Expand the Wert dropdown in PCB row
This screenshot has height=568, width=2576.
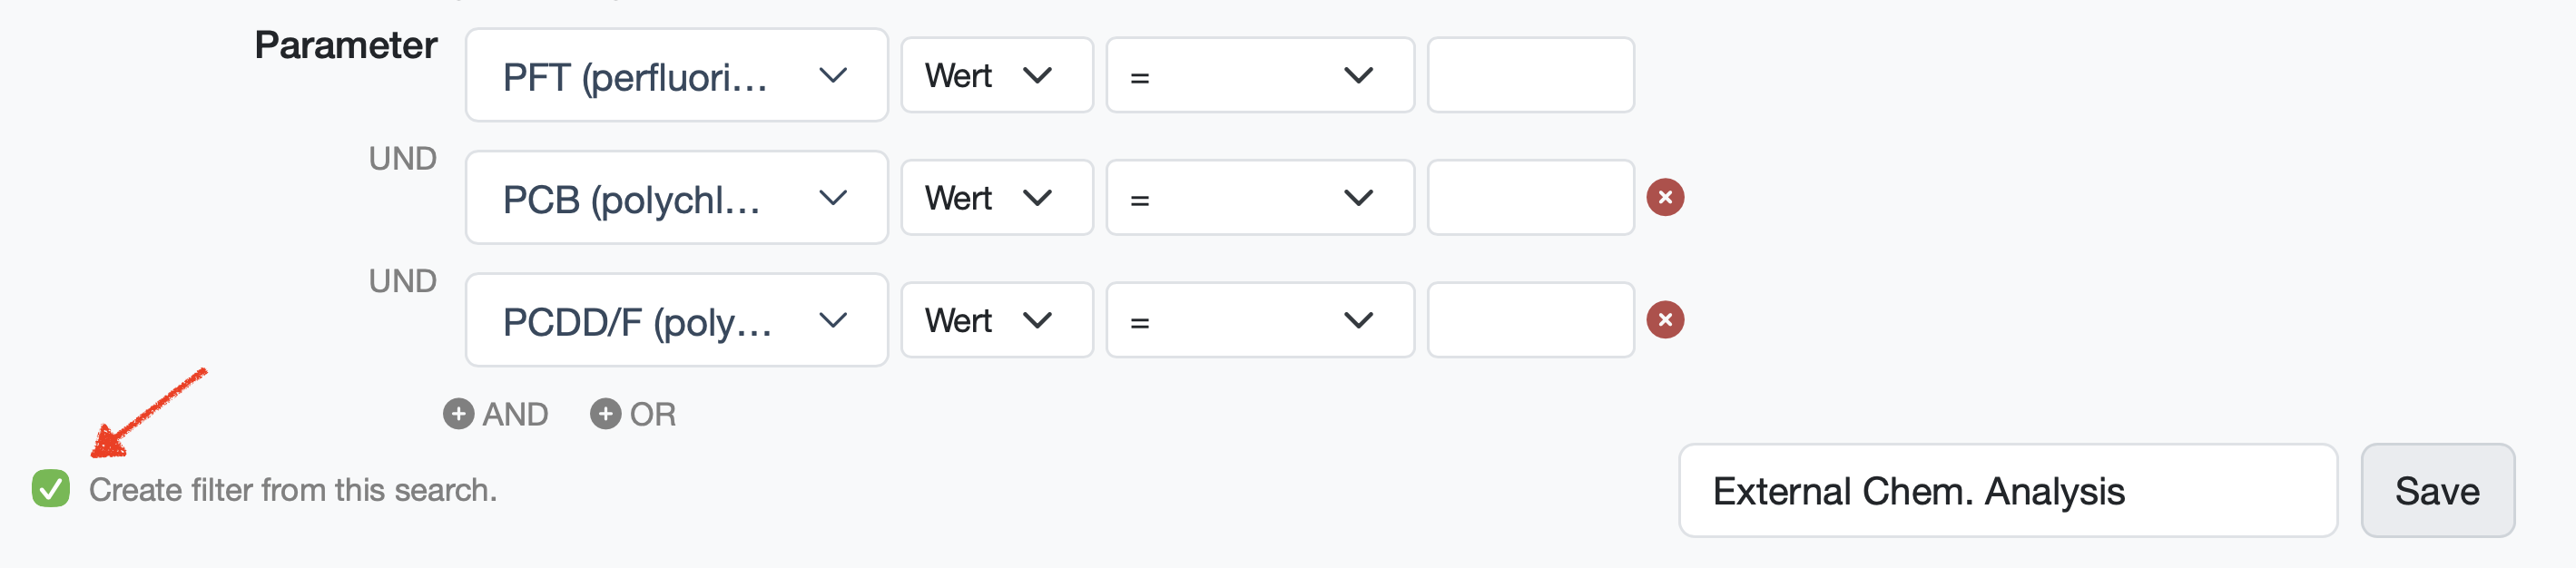[996, 198]
